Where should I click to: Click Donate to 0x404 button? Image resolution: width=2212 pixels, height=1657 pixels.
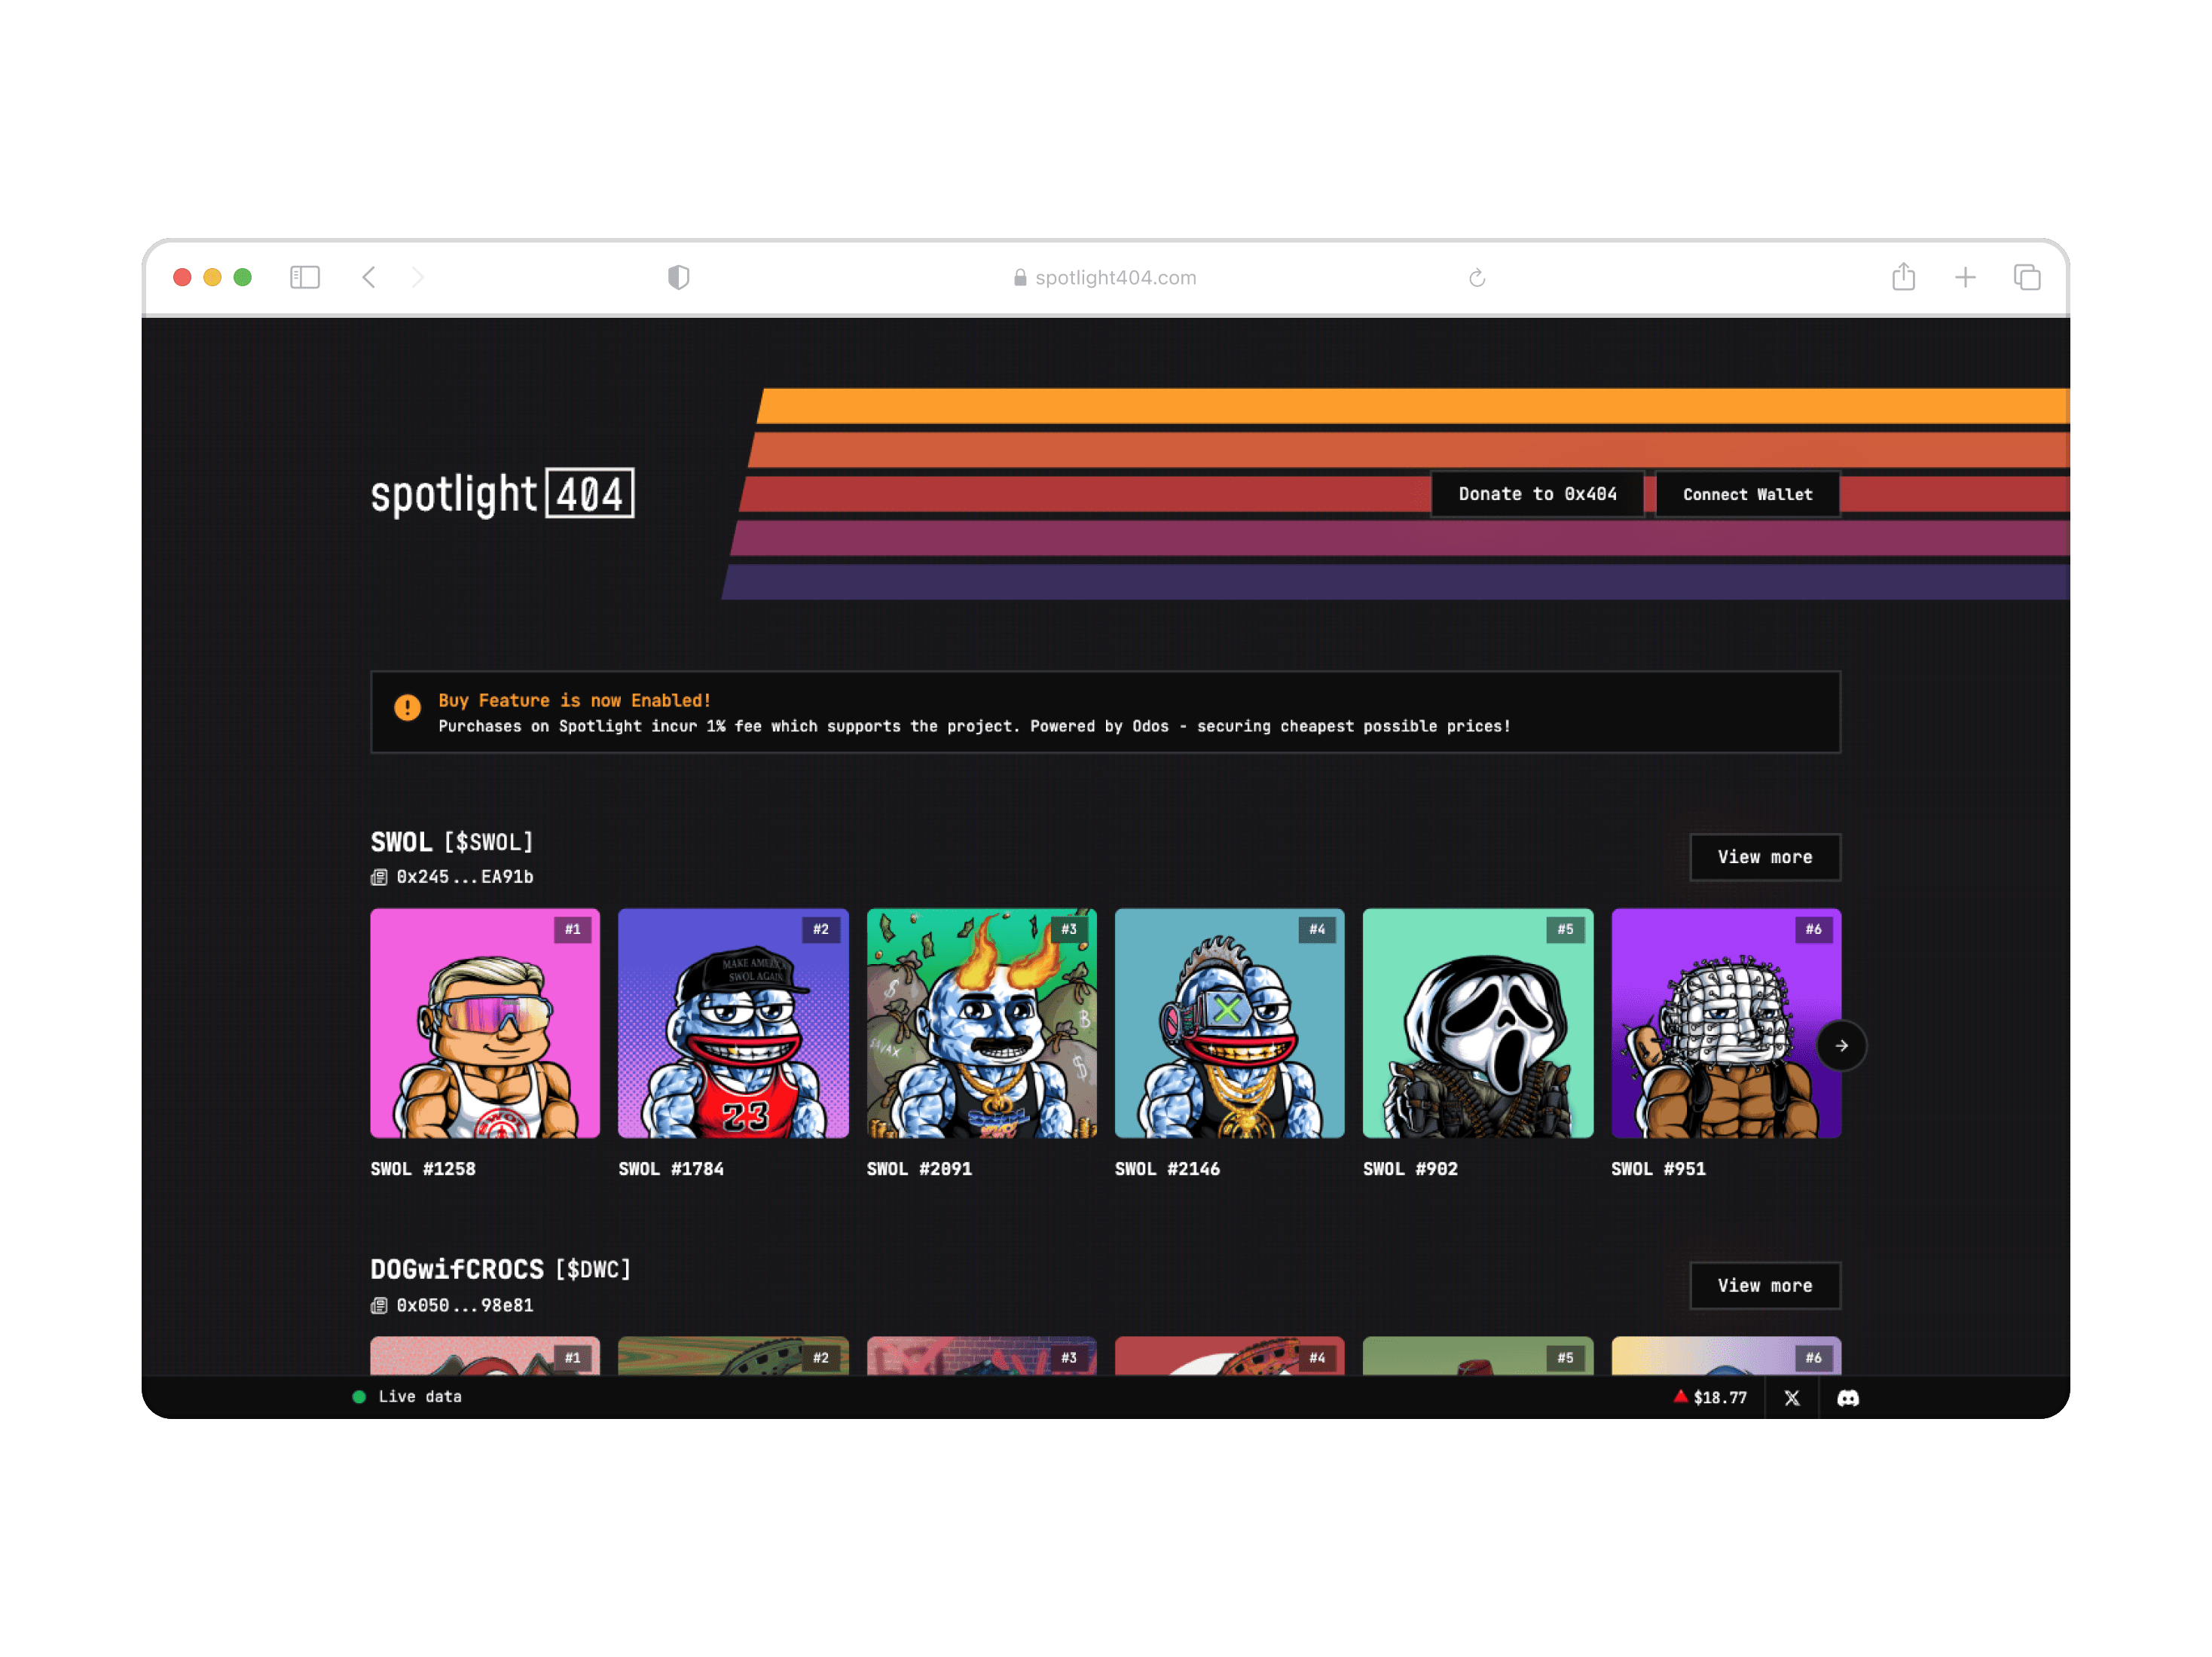1536,494
